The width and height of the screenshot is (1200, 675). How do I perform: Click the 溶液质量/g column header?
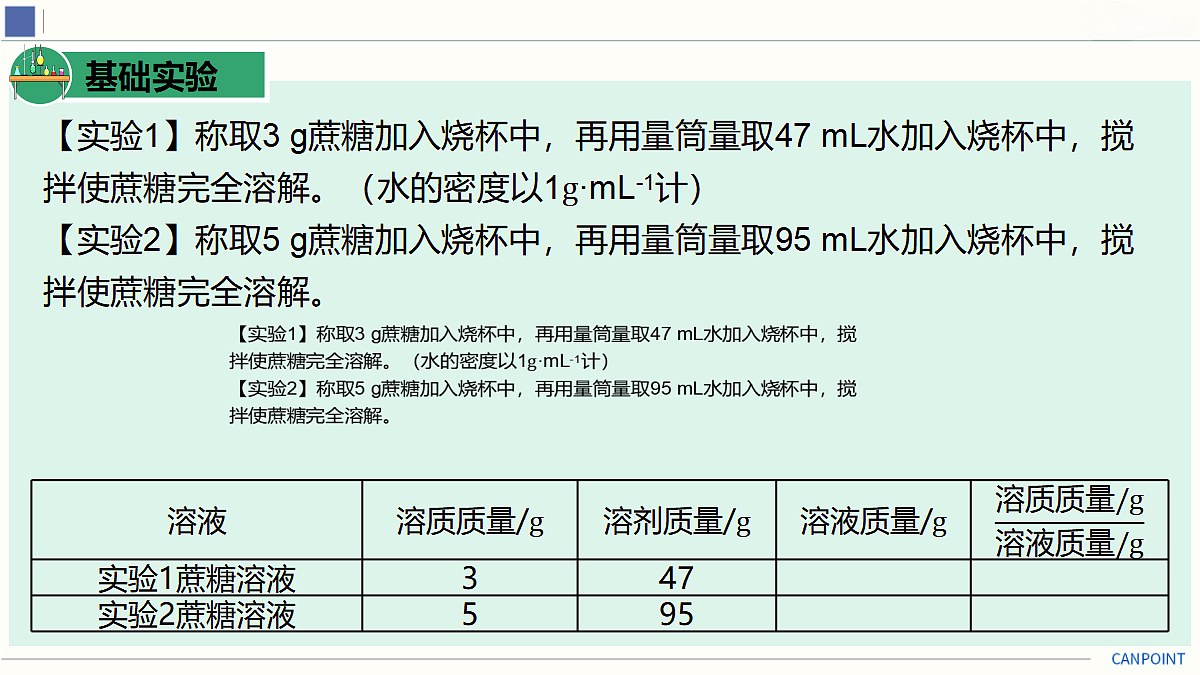873,520
